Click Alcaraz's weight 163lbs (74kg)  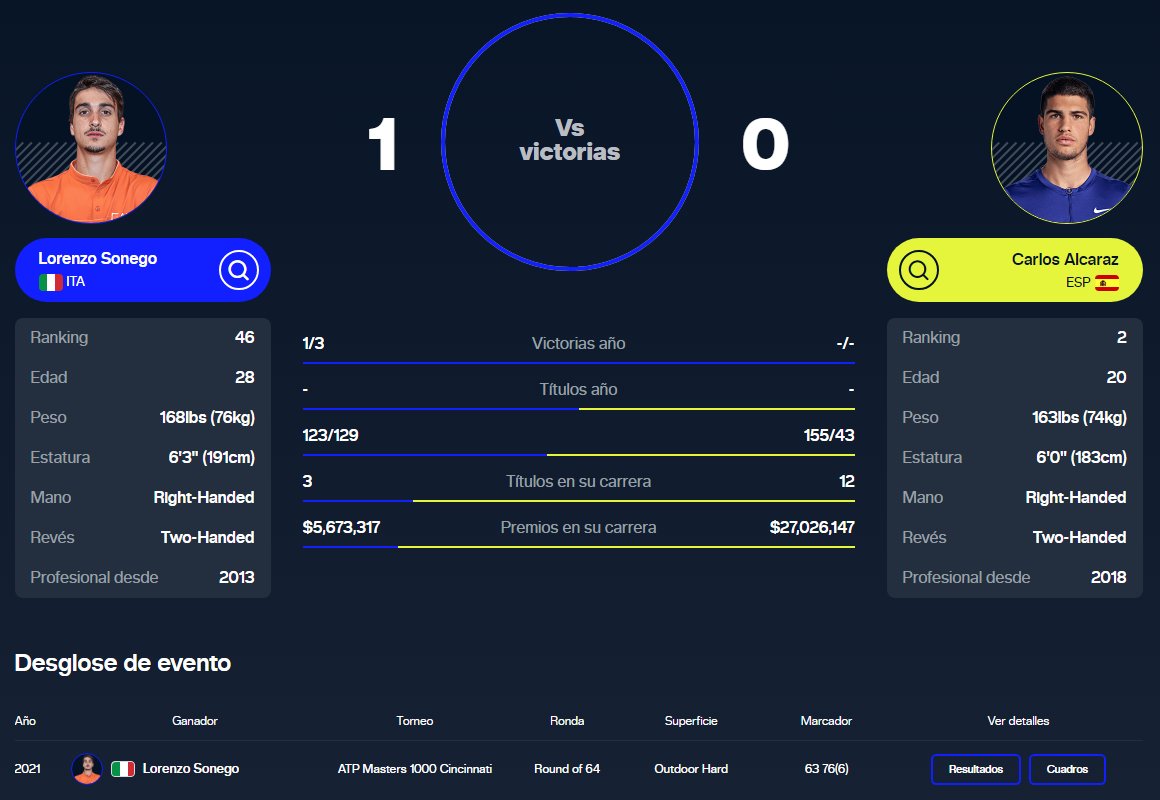click(1079, 417)
